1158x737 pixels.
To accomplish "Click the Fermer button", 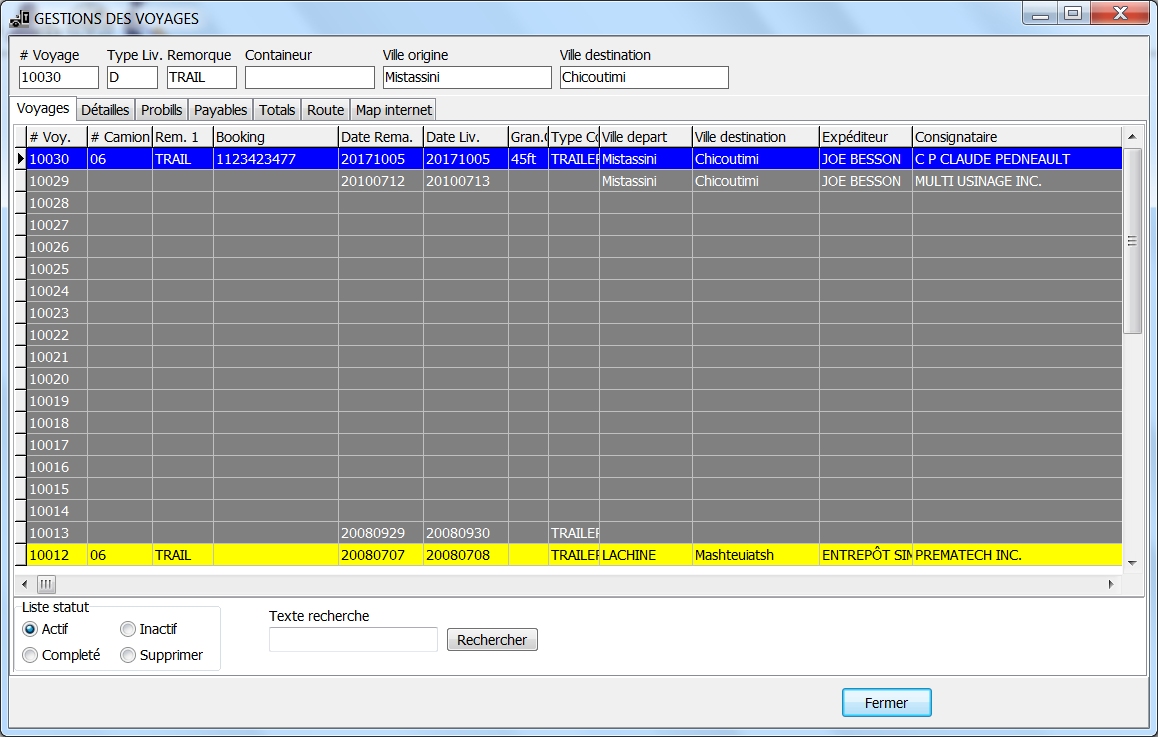I will click(886, 703).
